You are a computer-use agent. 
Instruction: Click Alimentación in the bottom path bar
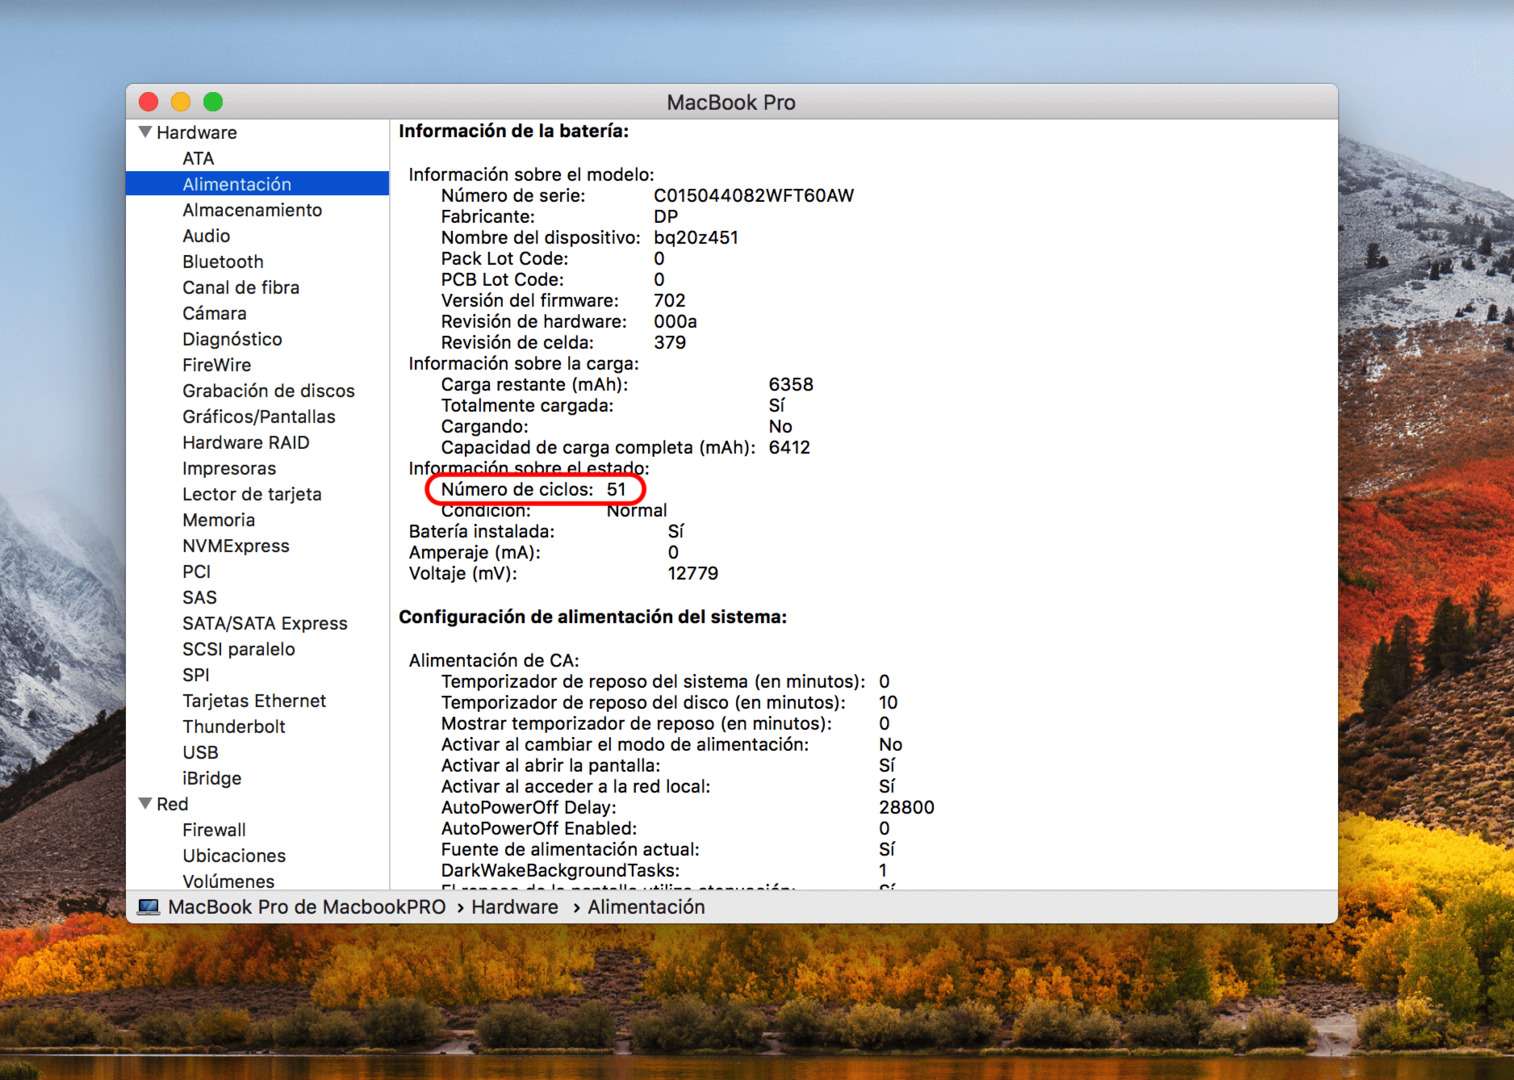(646, 907)
